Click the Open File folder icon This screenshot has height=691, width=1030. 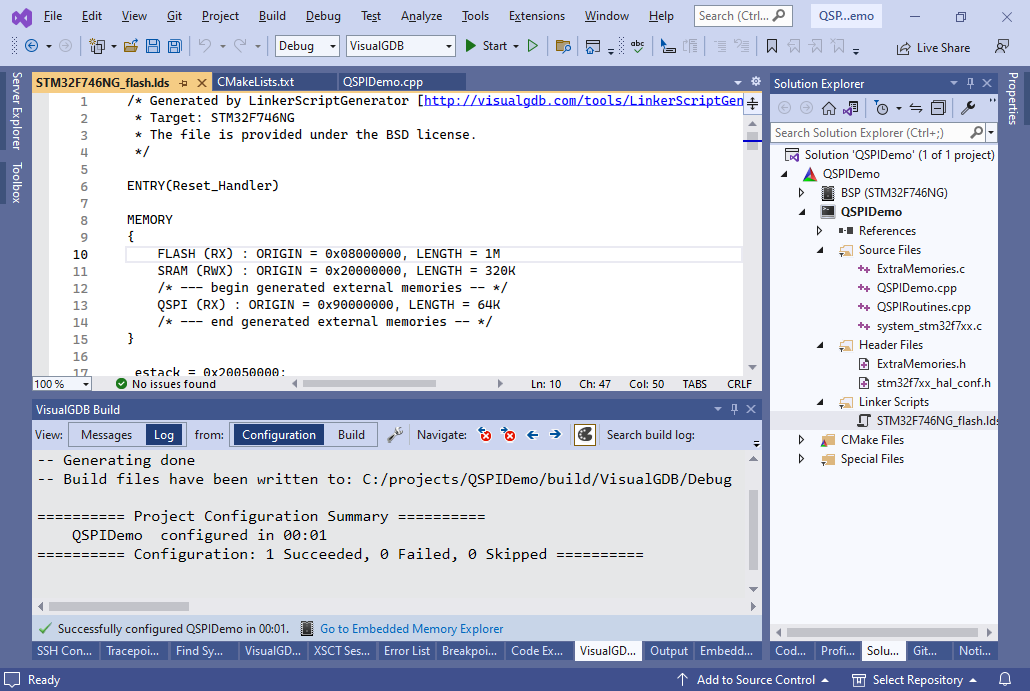point(131,46)
